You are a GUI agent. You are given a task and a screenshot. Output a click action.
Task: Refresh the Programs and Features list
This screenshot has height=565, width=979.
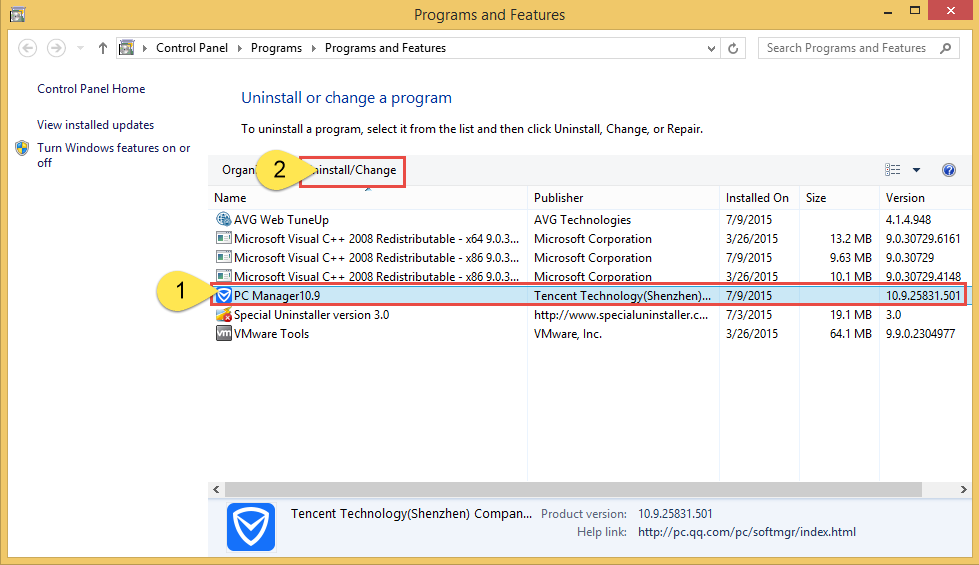coord(733,48)
